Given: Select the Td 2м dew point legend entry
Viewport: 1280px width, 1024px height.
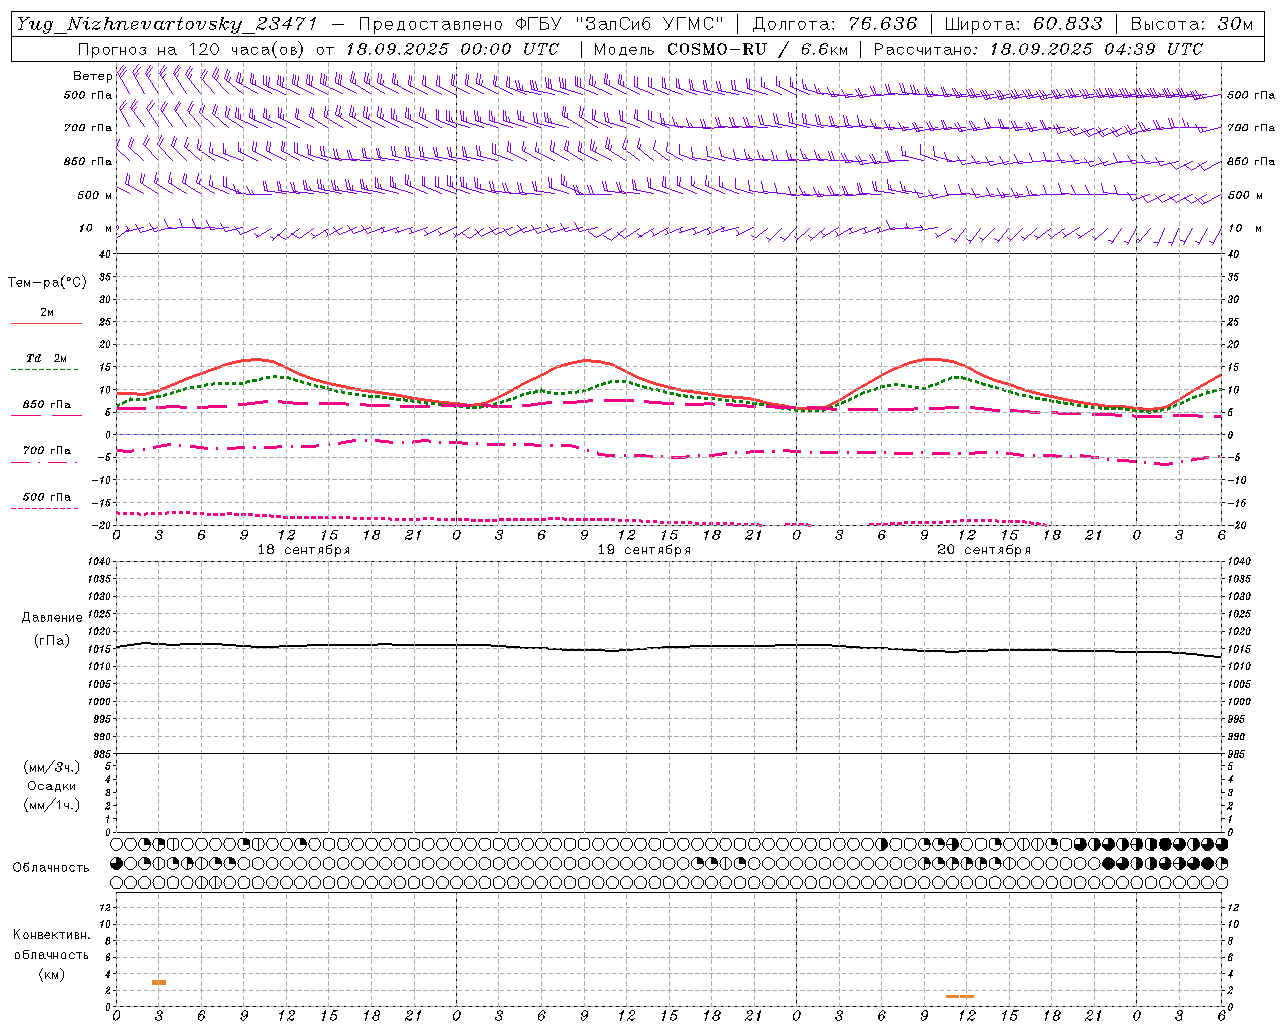Looking at the screenshot, I should pyautogui.click(x=46, y=358).
